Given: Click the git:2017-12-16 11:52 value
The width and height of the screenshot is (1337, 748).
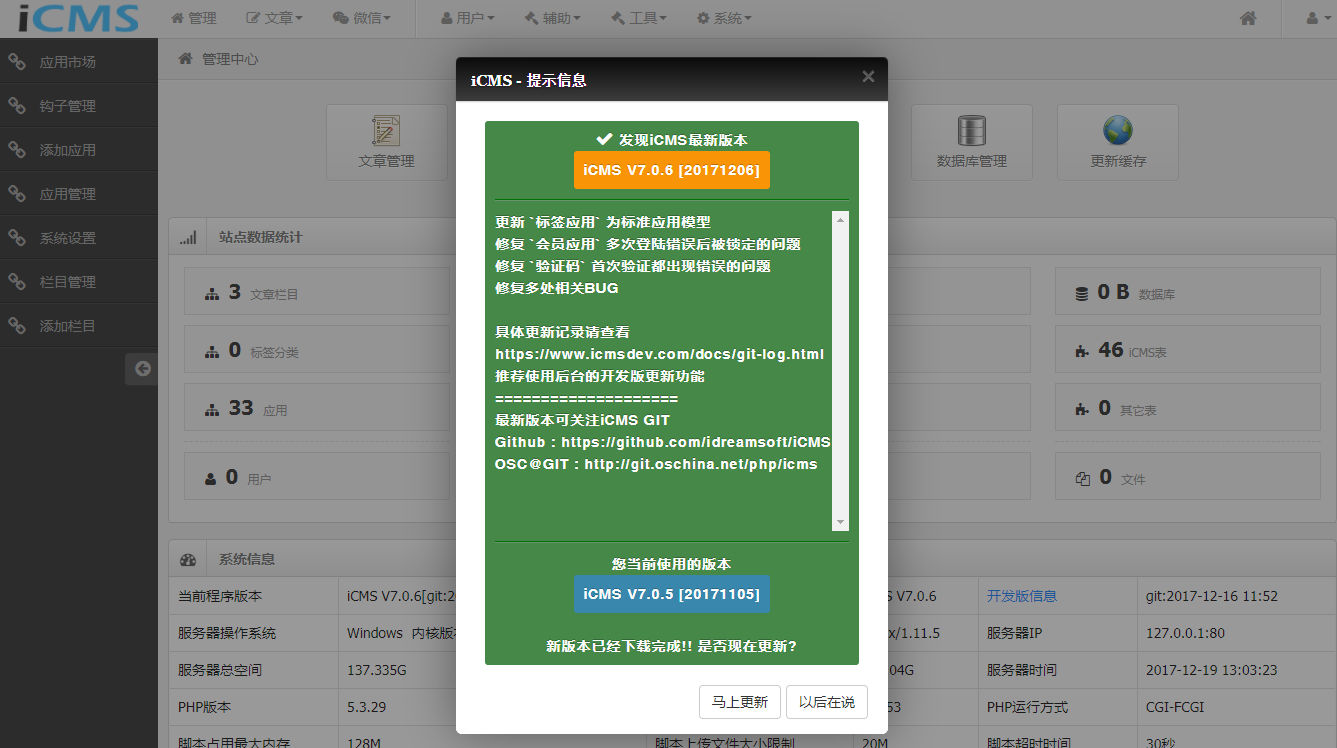Looking at the screenshot, I should [1212, 596].
